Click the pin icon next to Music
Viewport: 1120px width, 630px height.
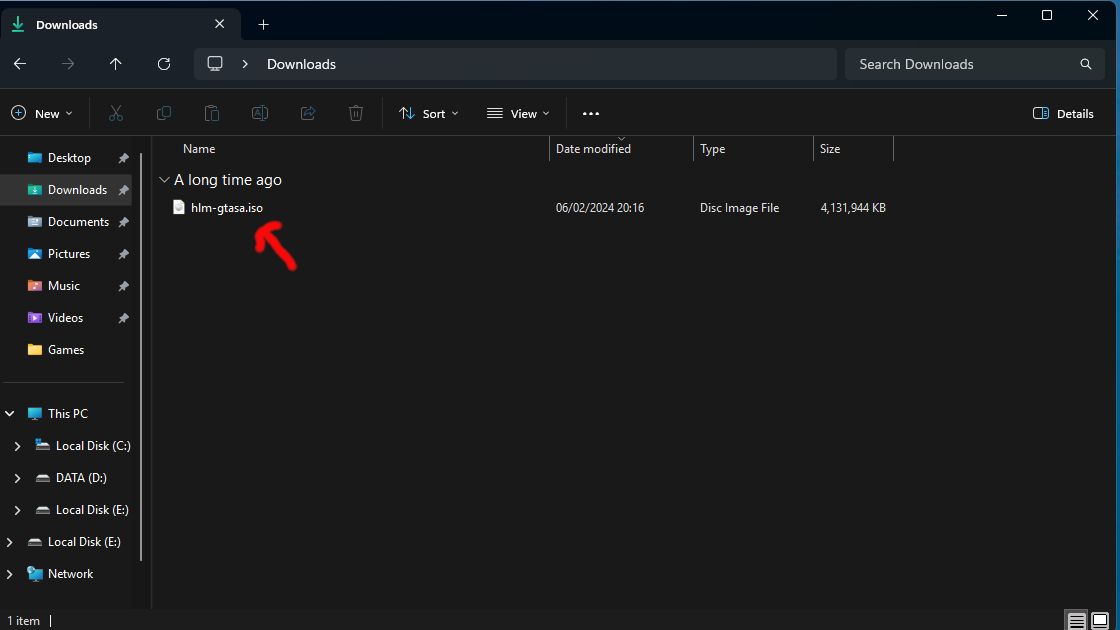124,286
